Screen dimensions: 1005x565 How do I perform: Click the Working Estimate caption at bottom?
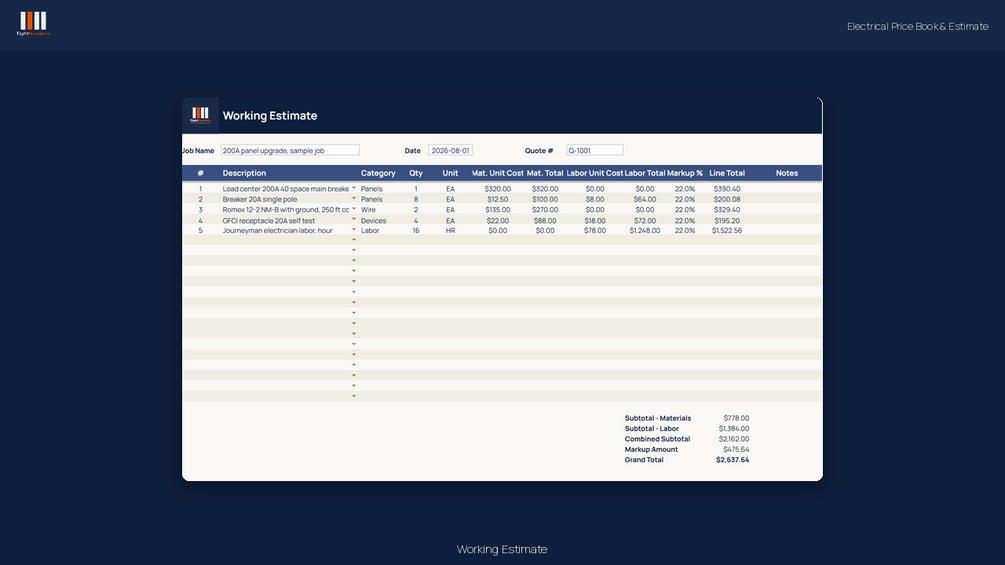tap(502, 549)
